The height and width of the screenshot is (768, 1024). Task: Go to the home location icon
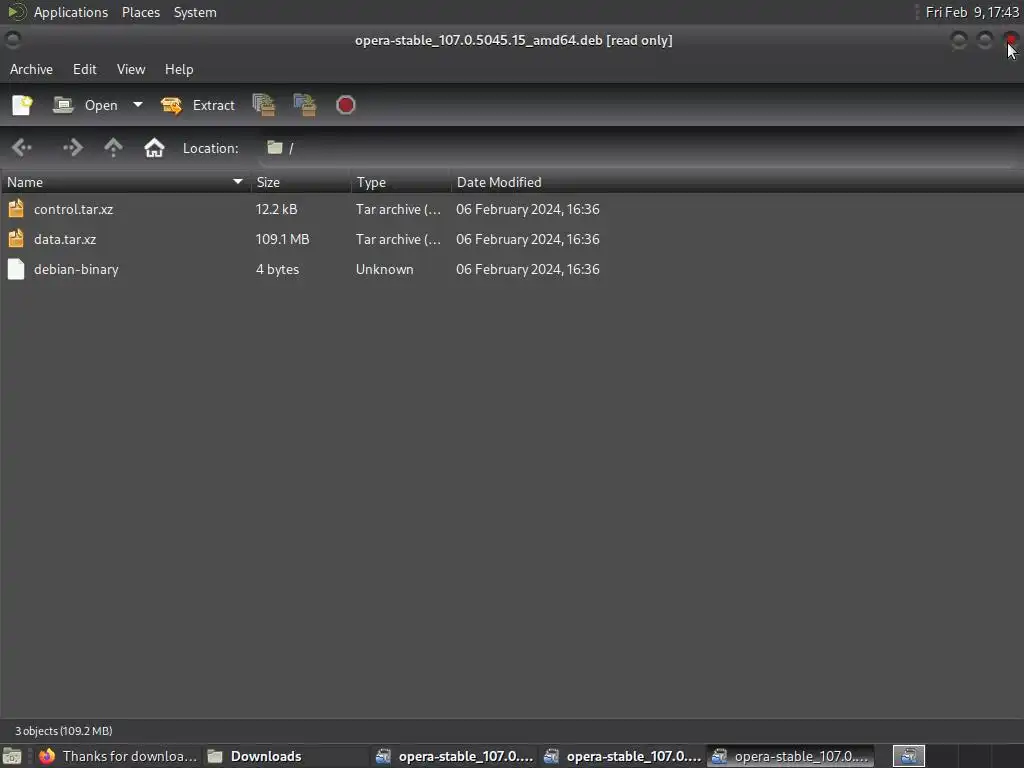154,148
